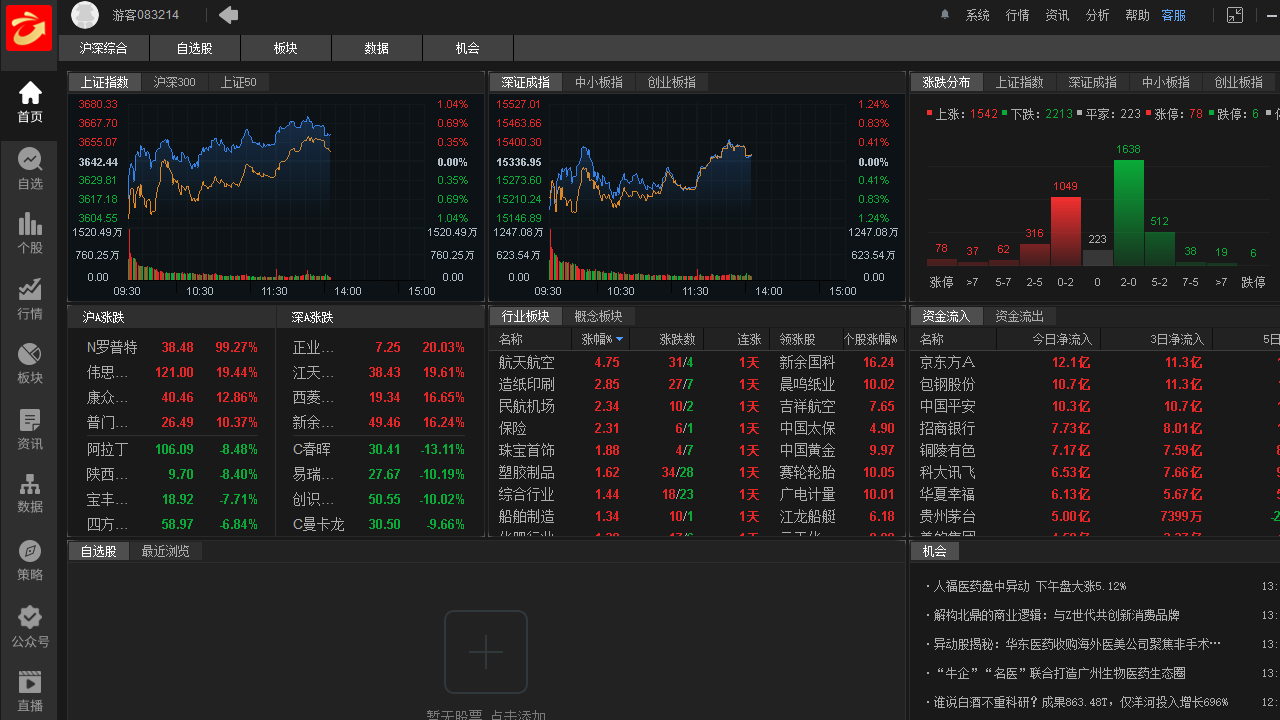Image resolution: width=1280 pixels, height=720 pixels.
Task: Click the window restore icon in title bar
Action: (1235, 15)
